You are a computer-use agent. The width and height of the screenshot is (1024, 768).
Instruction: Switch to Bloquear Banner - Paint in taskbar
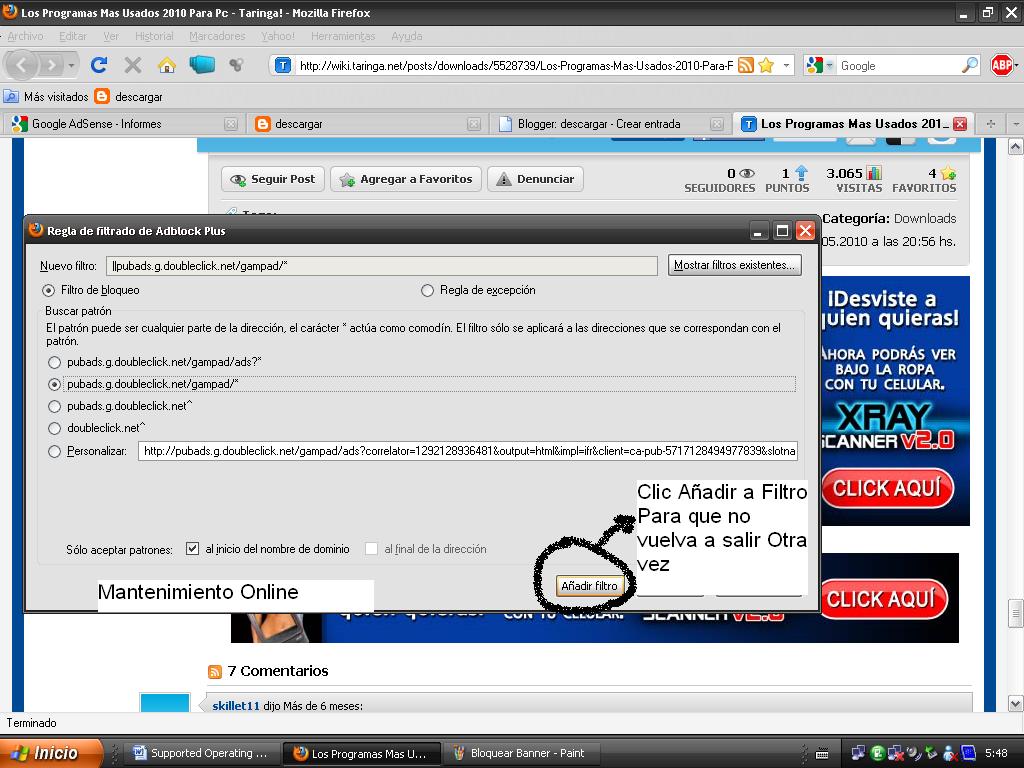click(520, 753)
